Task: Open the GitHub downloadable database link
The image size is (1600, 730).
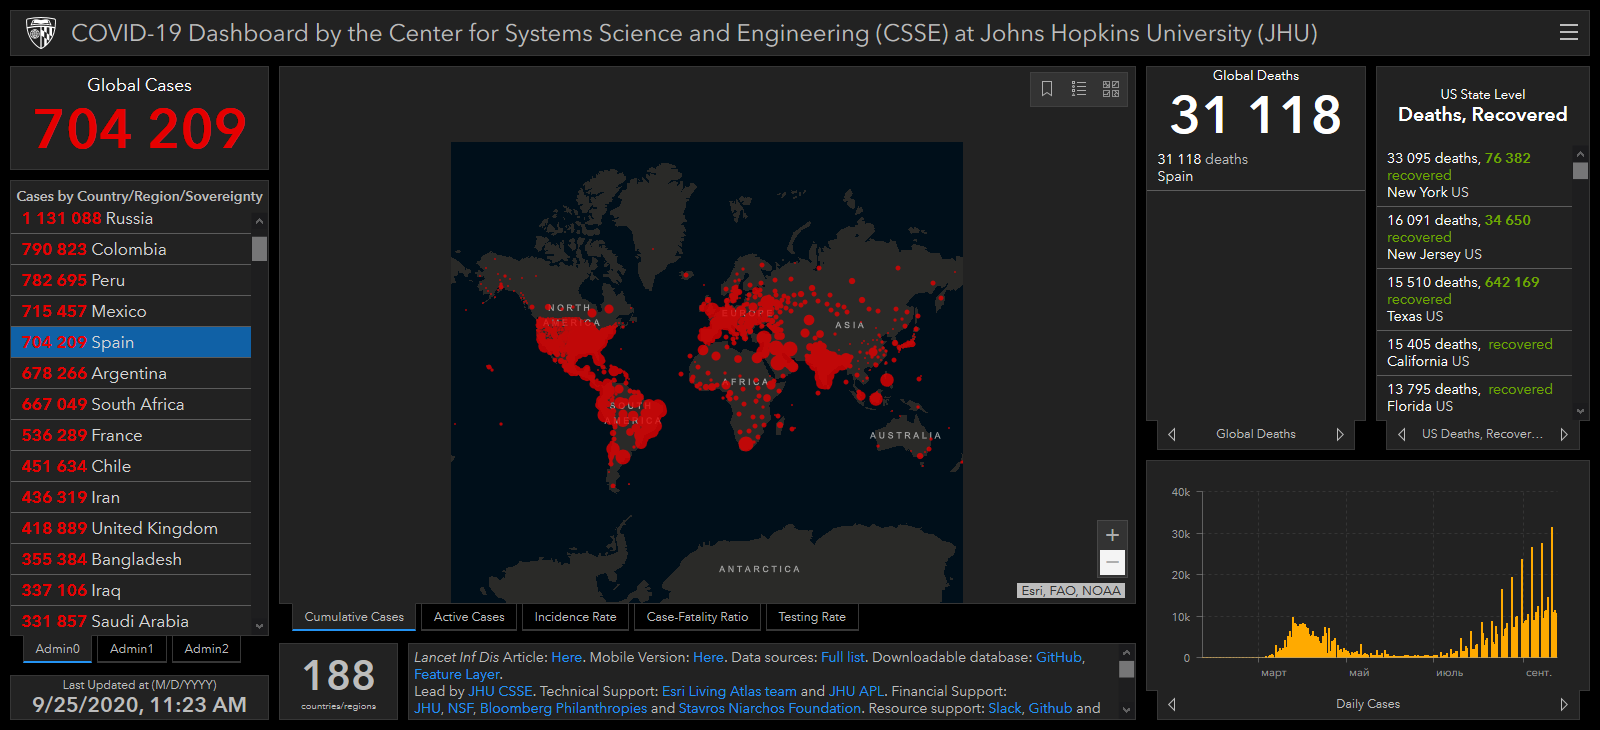Action: pyautogui.click(x=1059, y=657)
